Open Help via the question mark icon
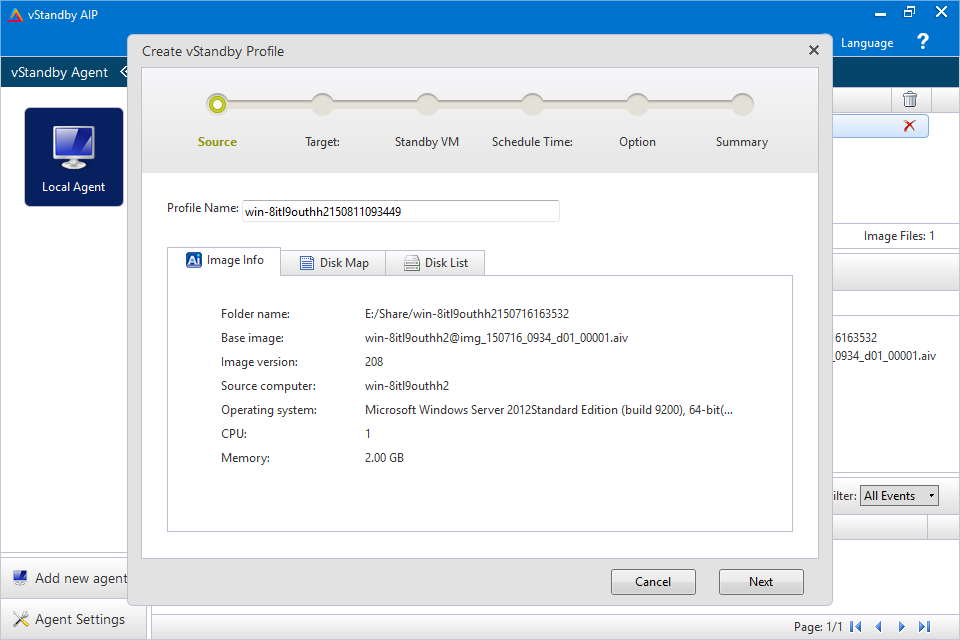The height and width of the screenshot is (640, 960). tap(922, 41)
